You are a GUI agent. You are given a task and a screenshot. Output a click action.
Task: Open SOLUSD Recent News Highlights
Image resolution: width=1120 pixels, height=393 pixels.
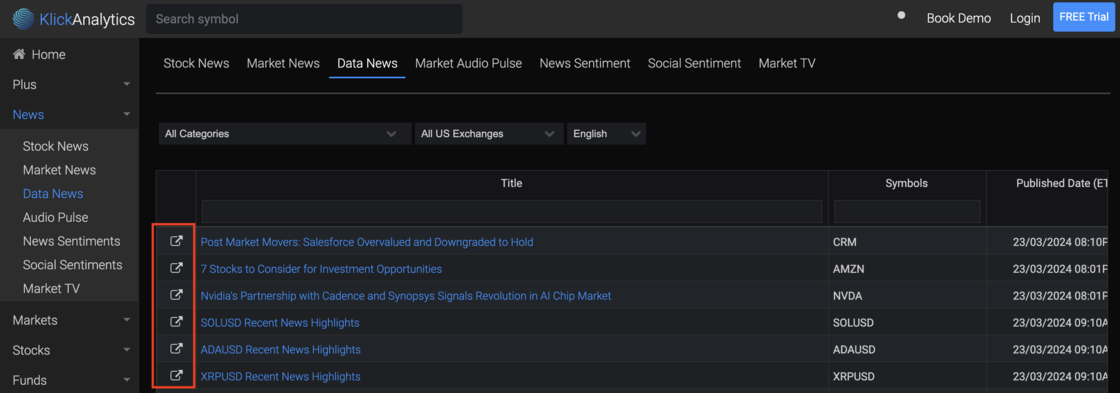pos(280,323)
